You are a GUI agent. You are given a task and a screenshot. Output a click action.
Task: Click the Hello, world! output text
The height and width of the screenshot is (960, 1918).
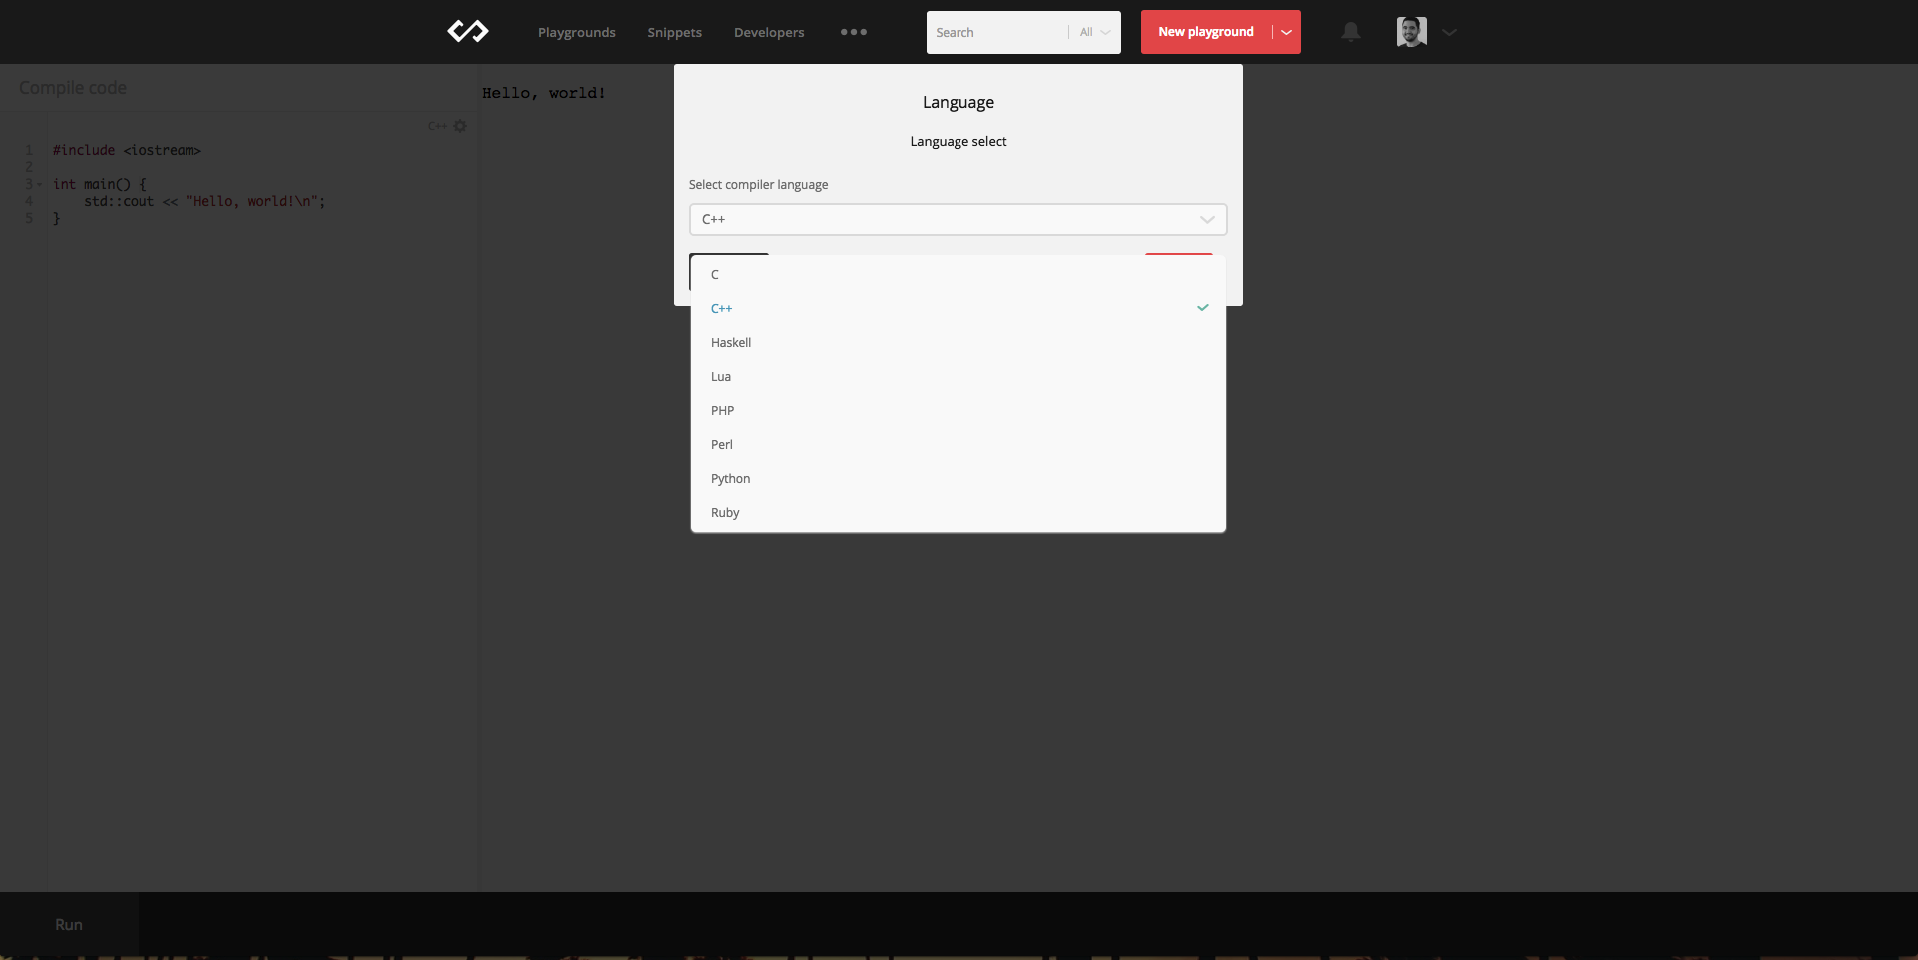(x=543, y=93)
